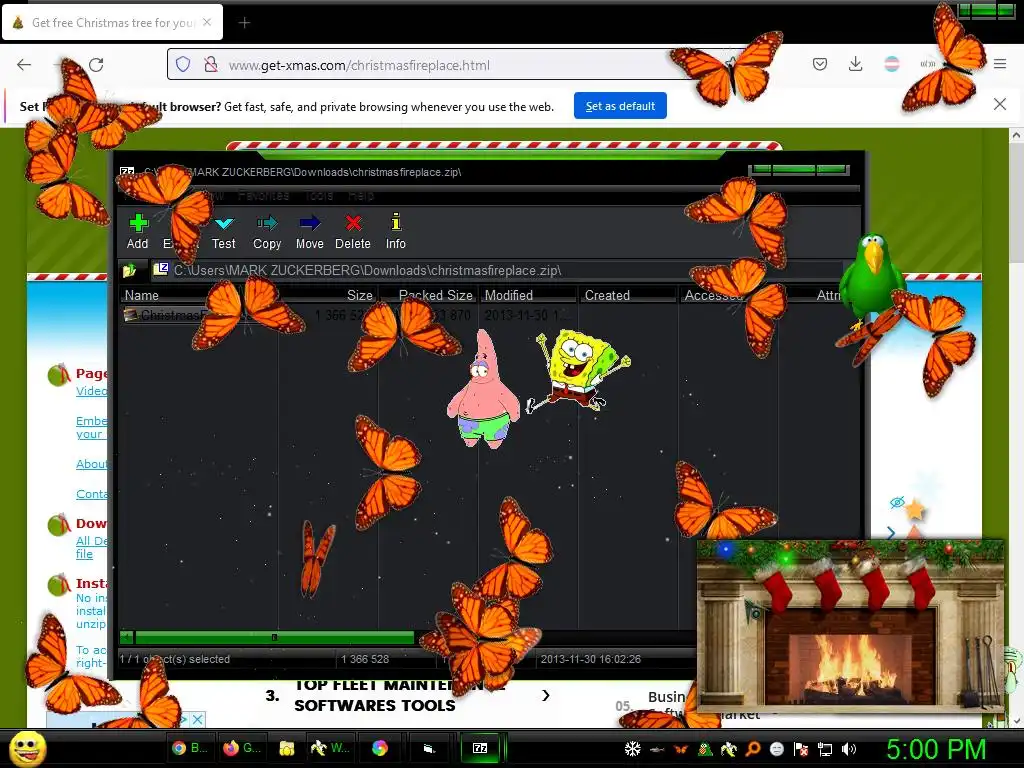This screenshot has height=768, width=1024.
Task: Click the volume speaker tray icon
Action: click(849, 749)
